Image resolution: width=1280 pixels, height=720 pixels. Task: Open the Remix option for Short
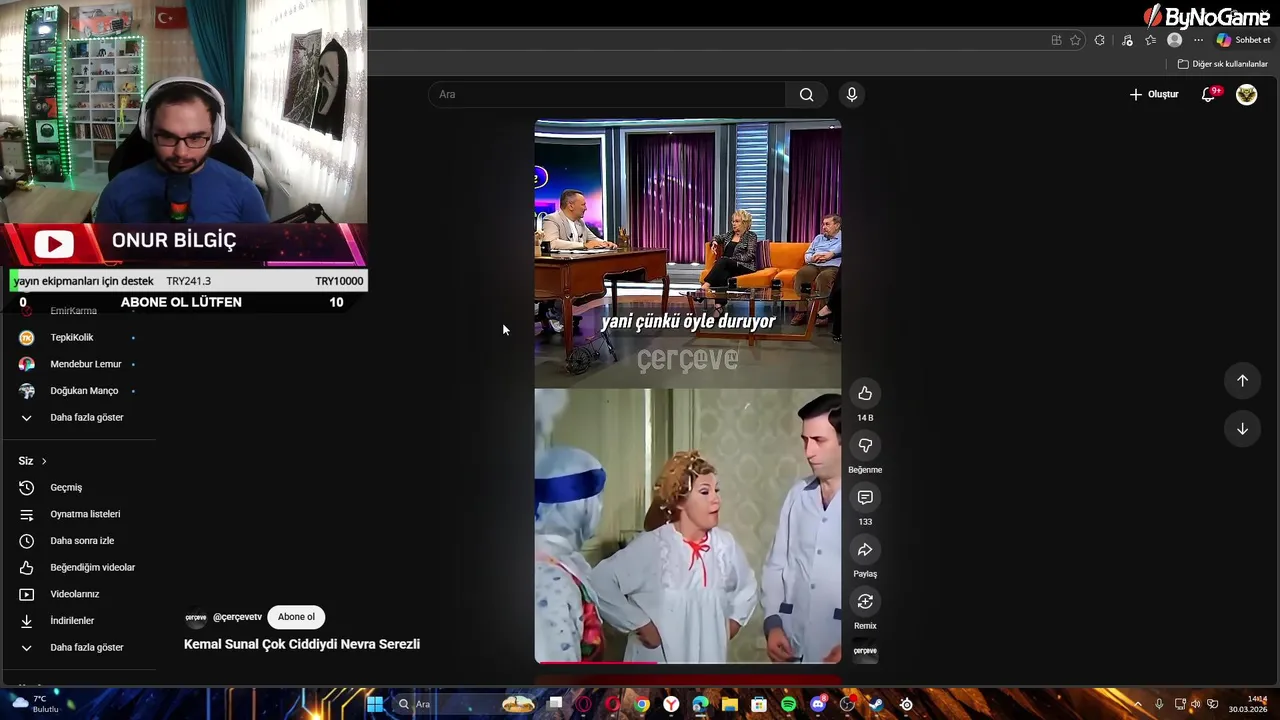coord(865,601)
